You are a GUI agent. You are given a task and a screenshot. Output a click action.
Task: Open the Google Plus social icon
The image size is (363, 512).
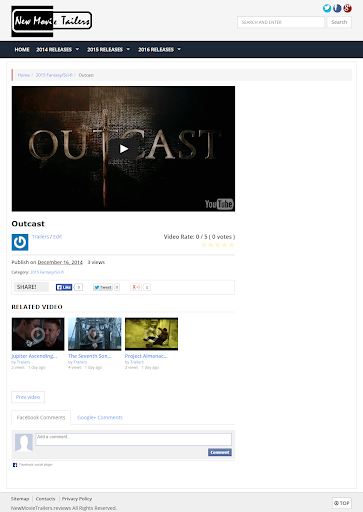(x=347, y=8)
